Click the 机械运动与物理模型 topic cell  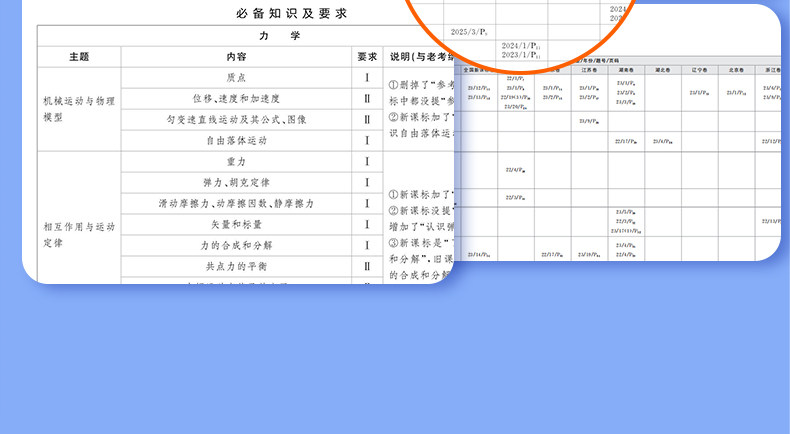[79, 109]
